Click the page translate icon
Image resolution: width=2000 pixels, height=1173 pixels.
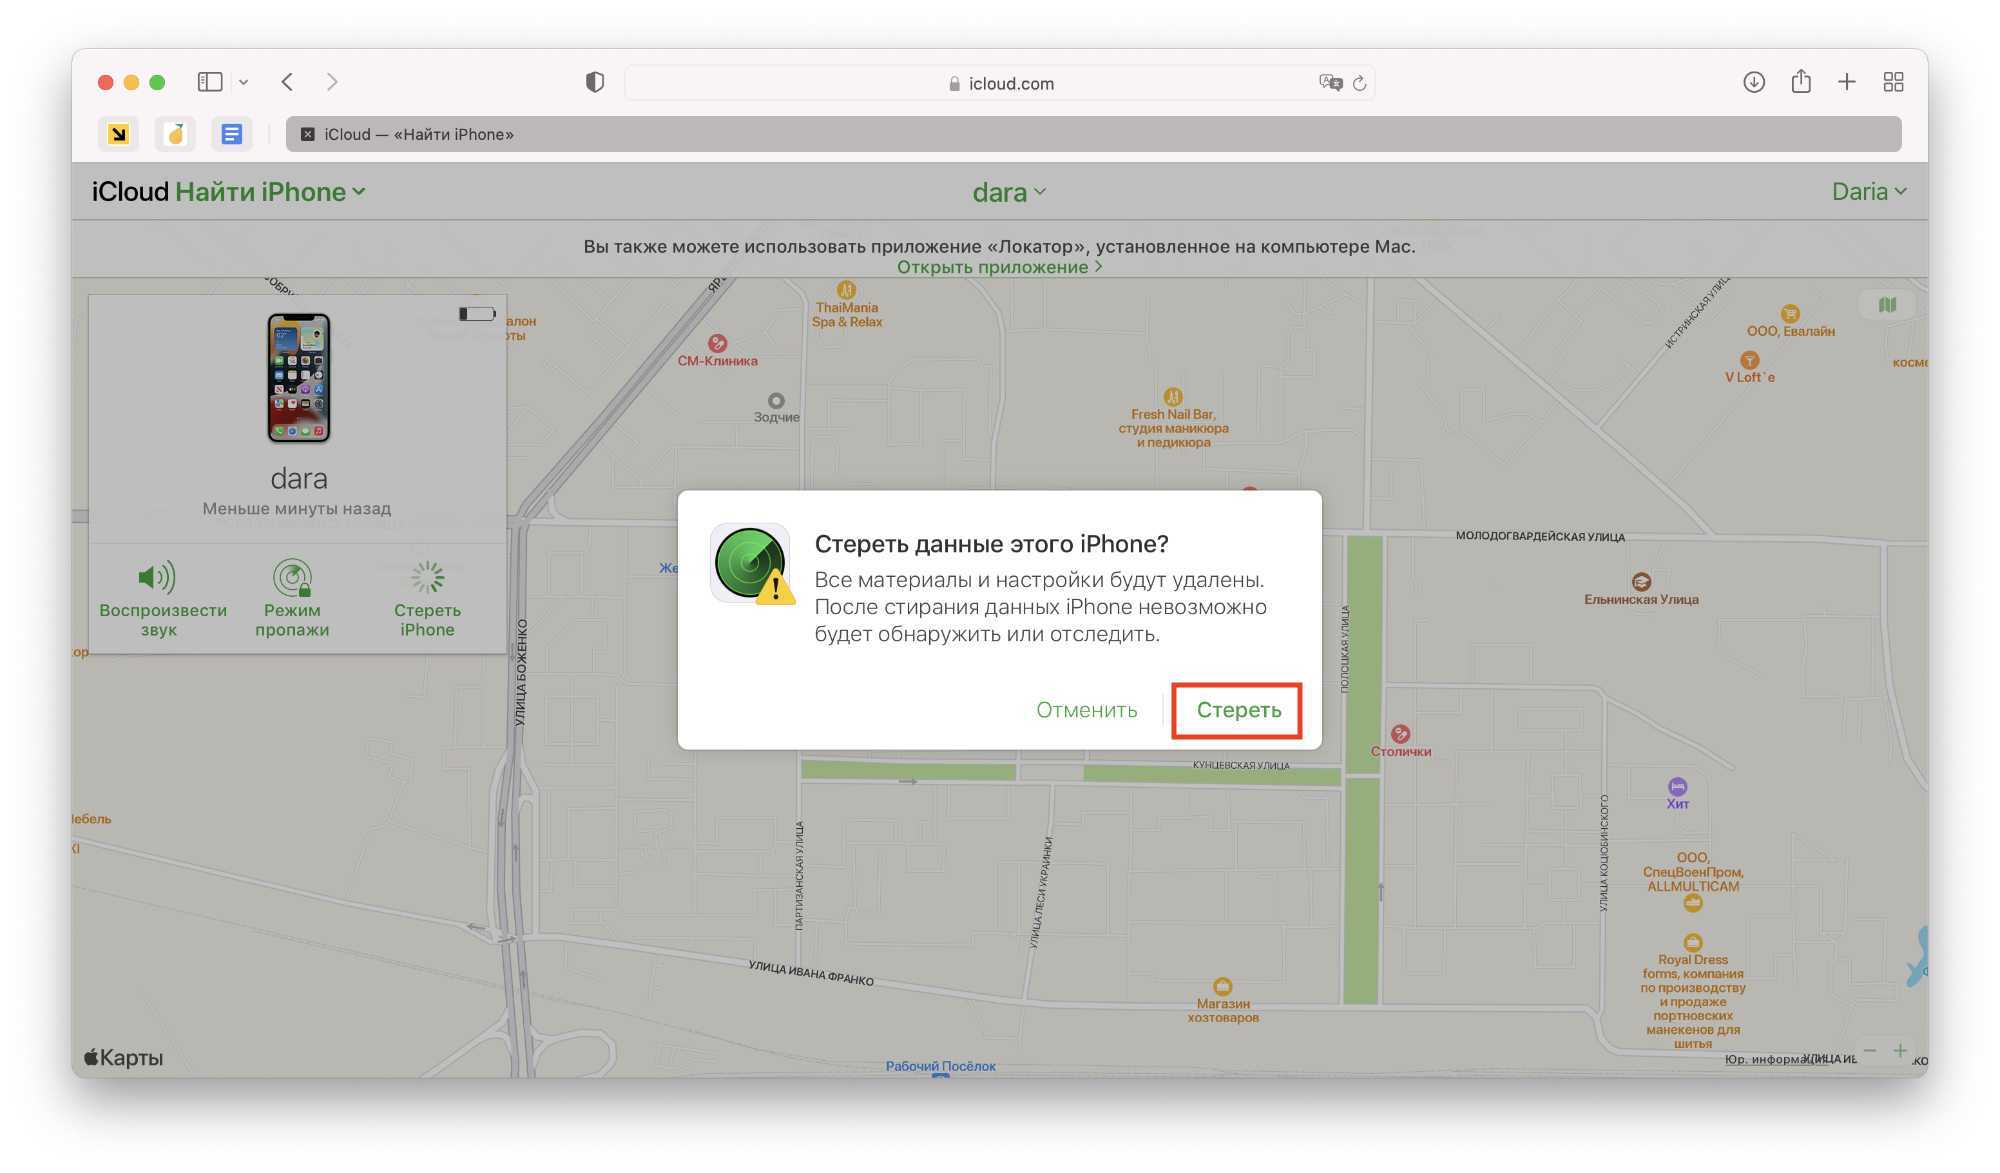click(x=1330, y=83)
